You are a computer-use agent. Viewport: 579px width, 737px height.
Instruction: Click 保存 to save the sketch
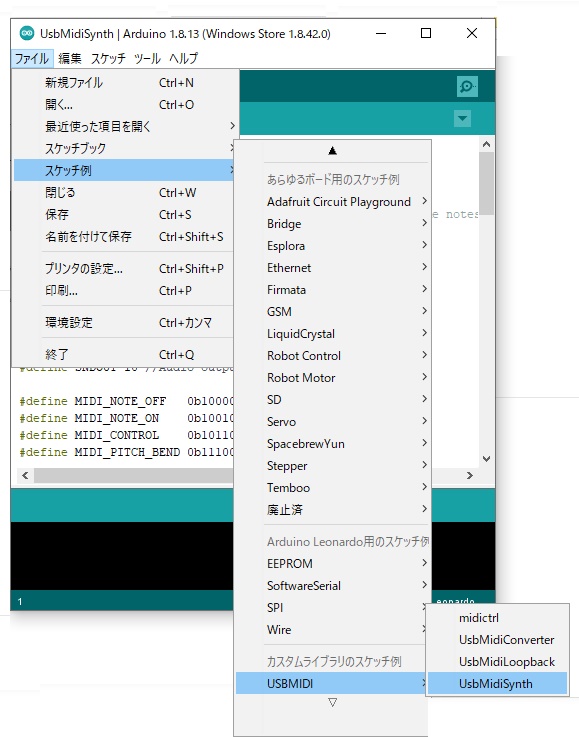pos(124,215)
